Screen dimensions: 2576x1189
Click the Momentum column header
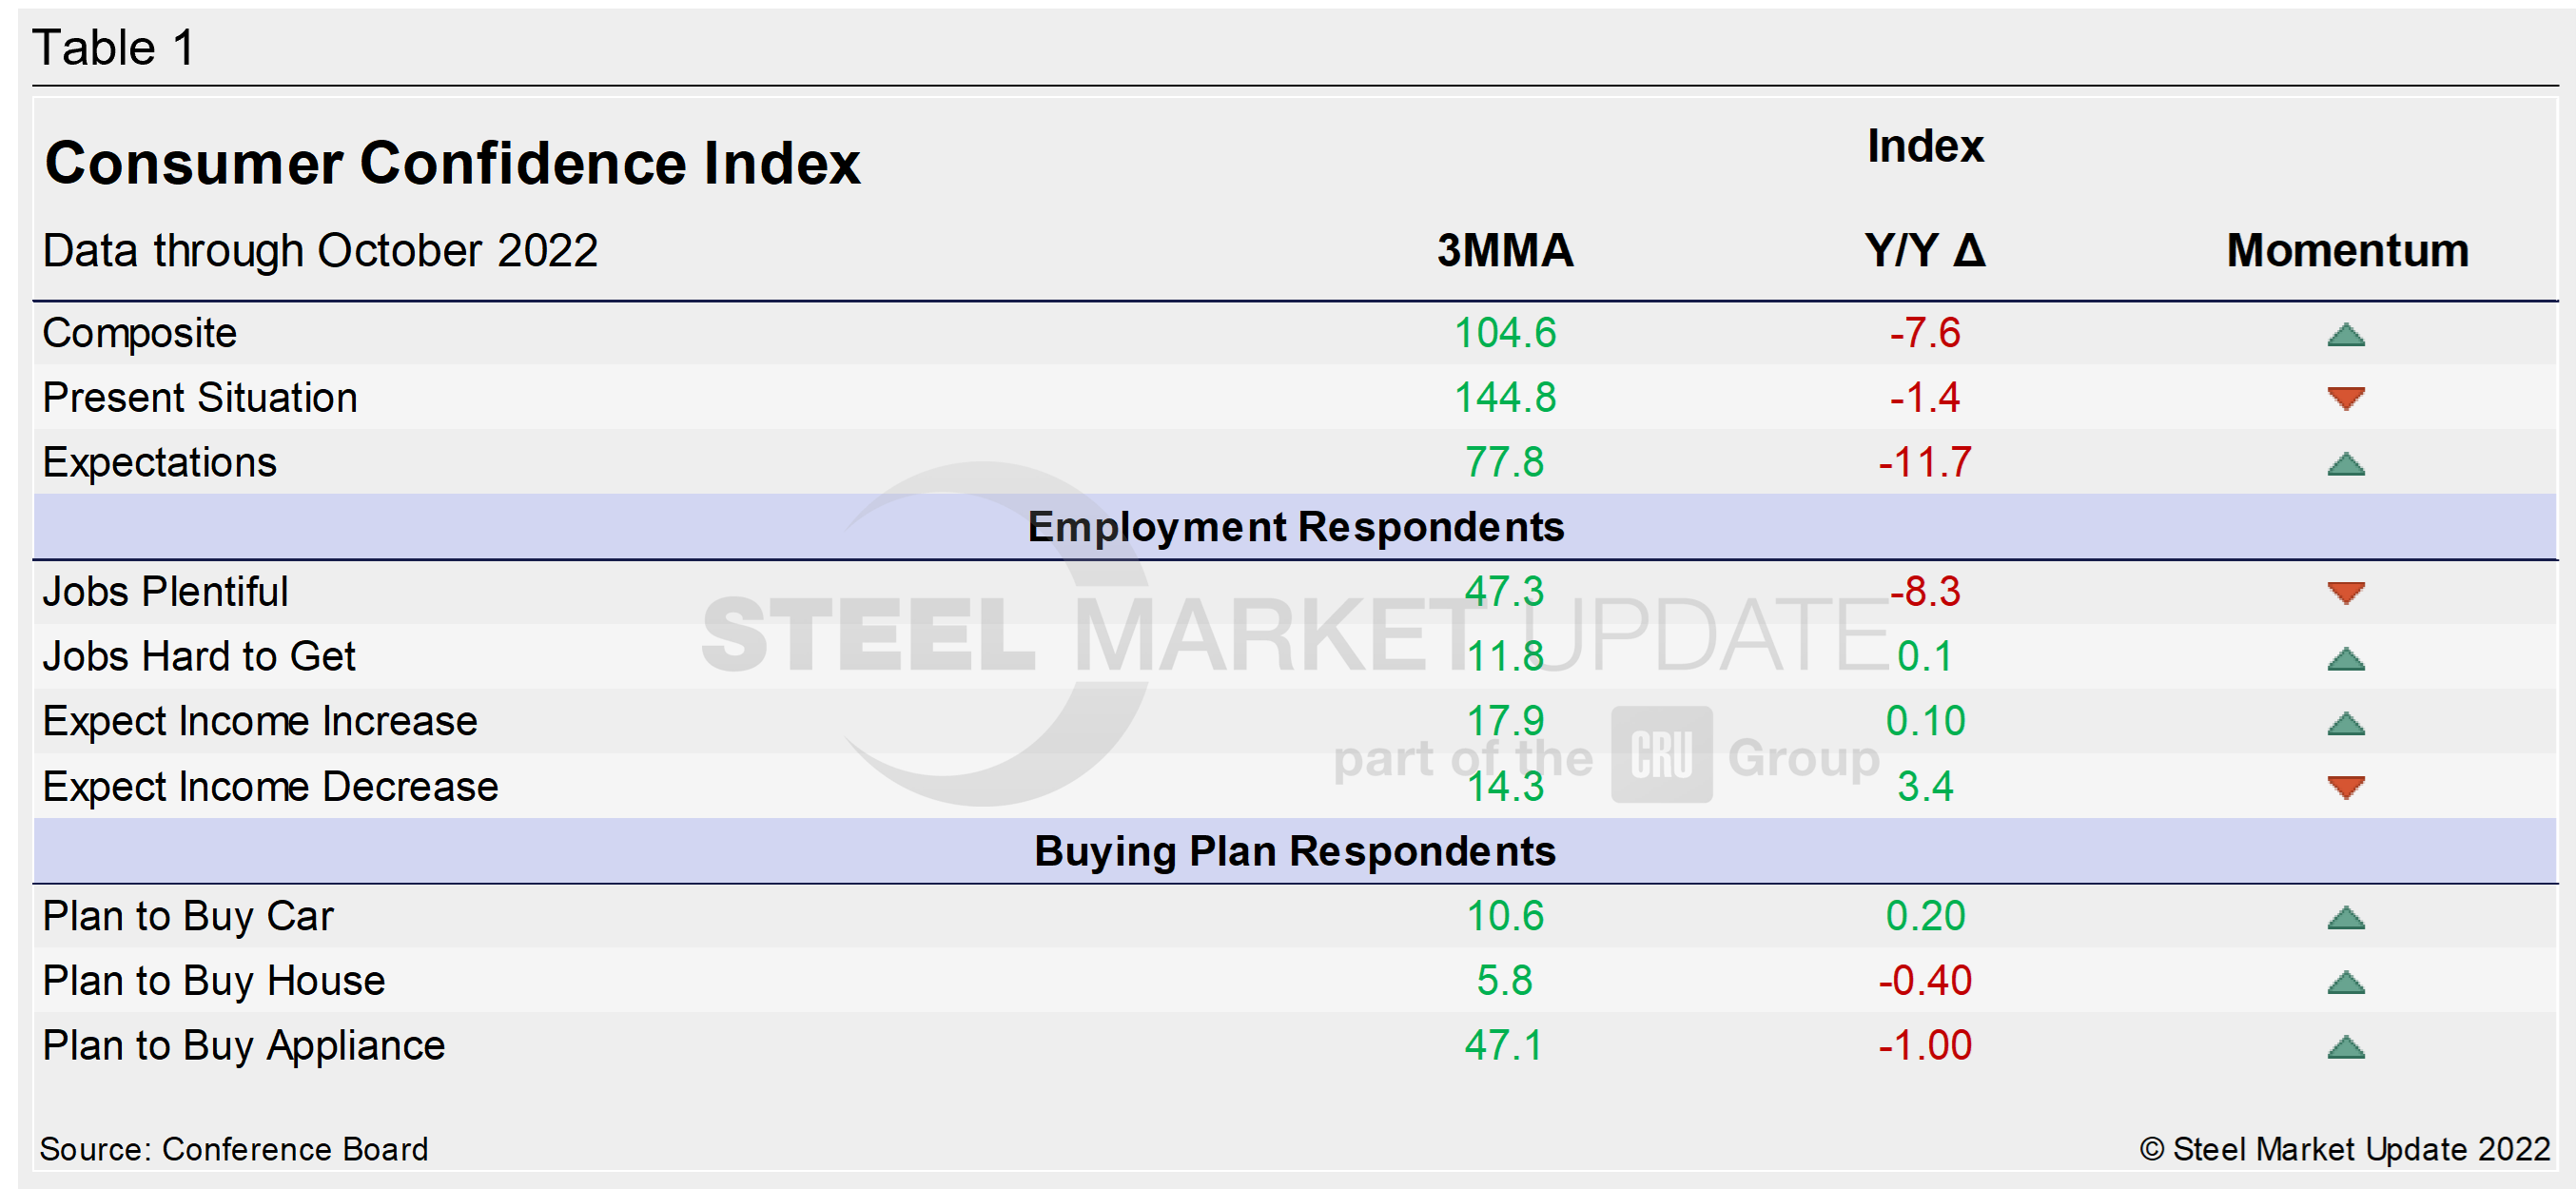(x=2347, y=250)
